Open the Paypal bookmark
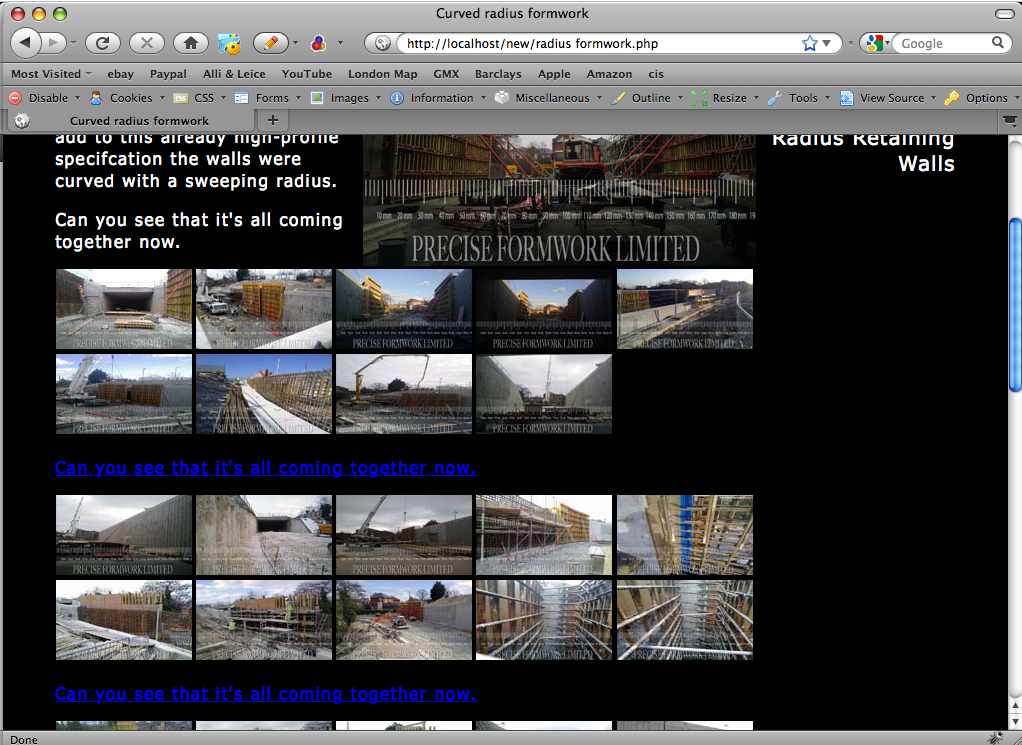 [x=168, y=74]
